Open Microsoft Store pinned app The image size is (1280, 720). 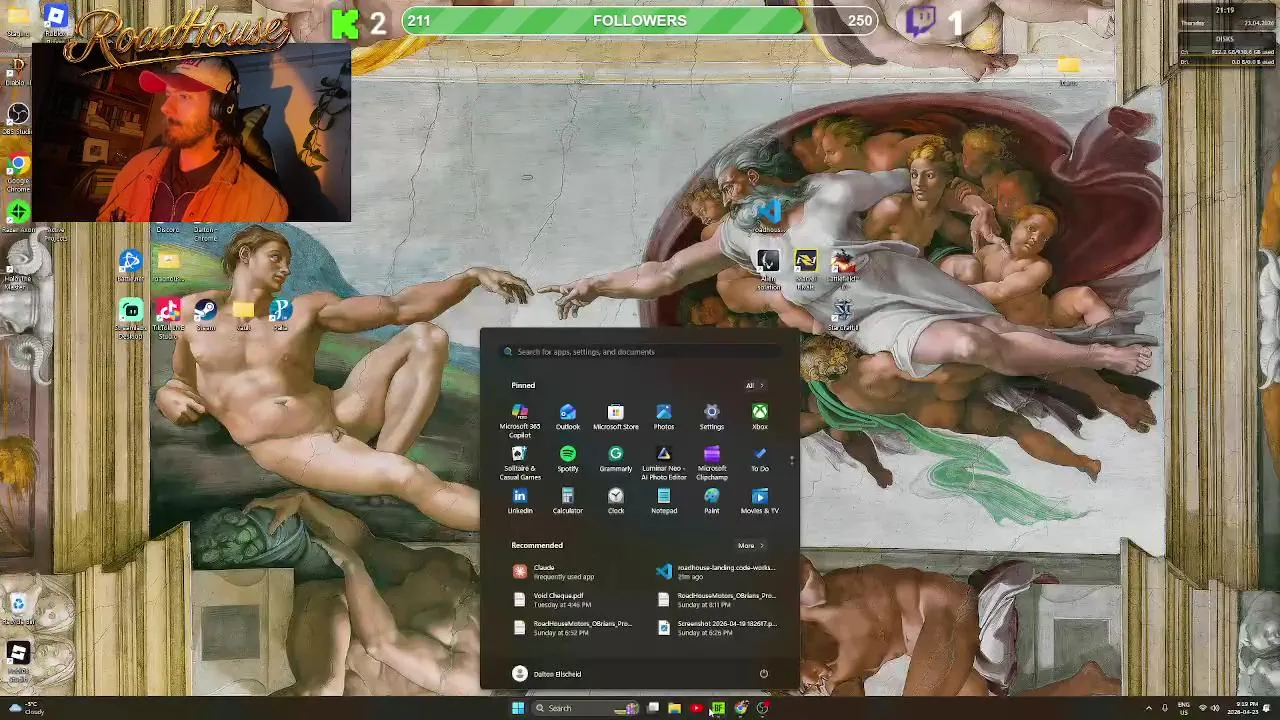coord(615,418)
